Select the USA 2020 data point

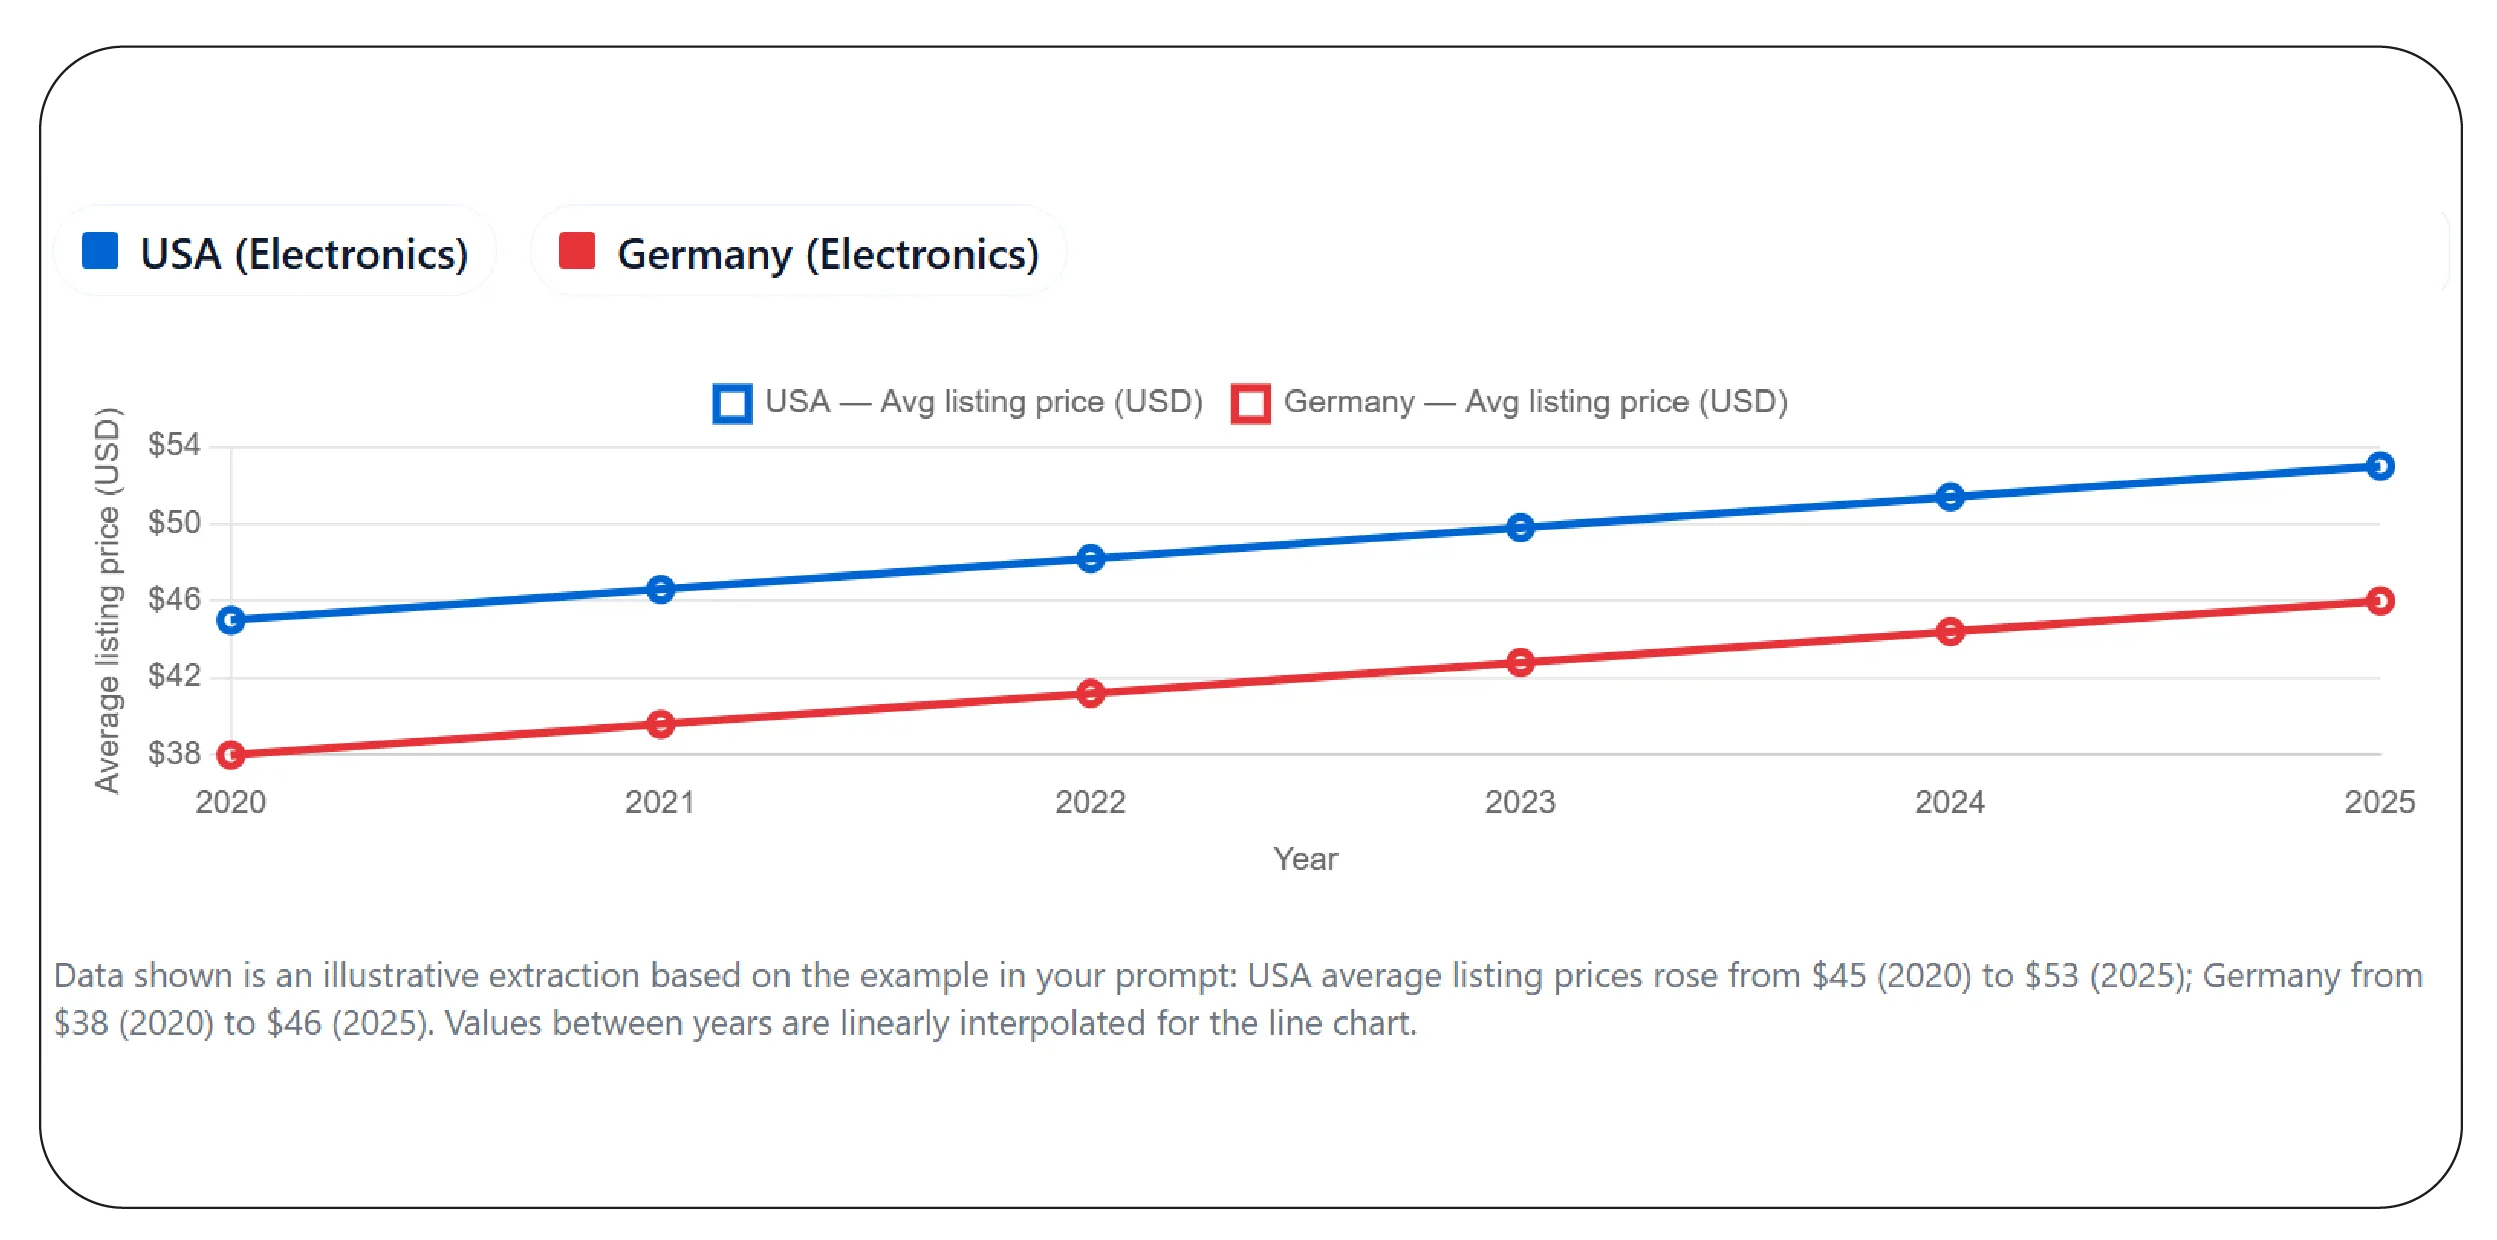(231, 621)
